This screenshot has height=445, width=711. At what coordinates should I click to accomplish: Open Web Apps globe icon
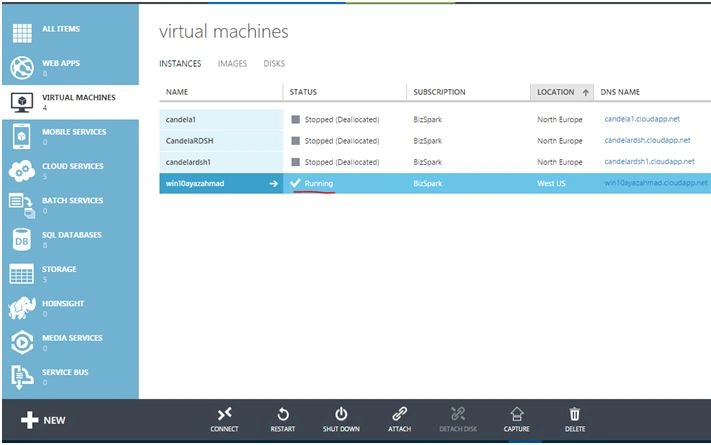(22, 67)
